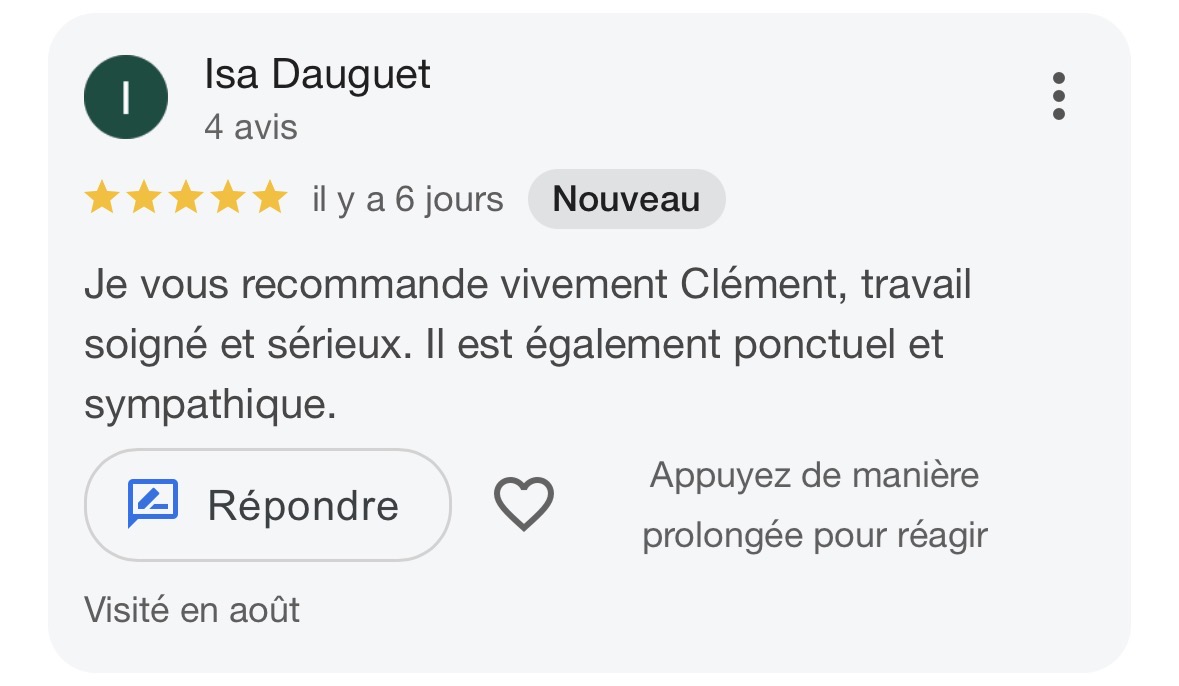This screenshot has width=1179, height=686.
Task: Select the first yellow star
Action: tap(102, 199)
